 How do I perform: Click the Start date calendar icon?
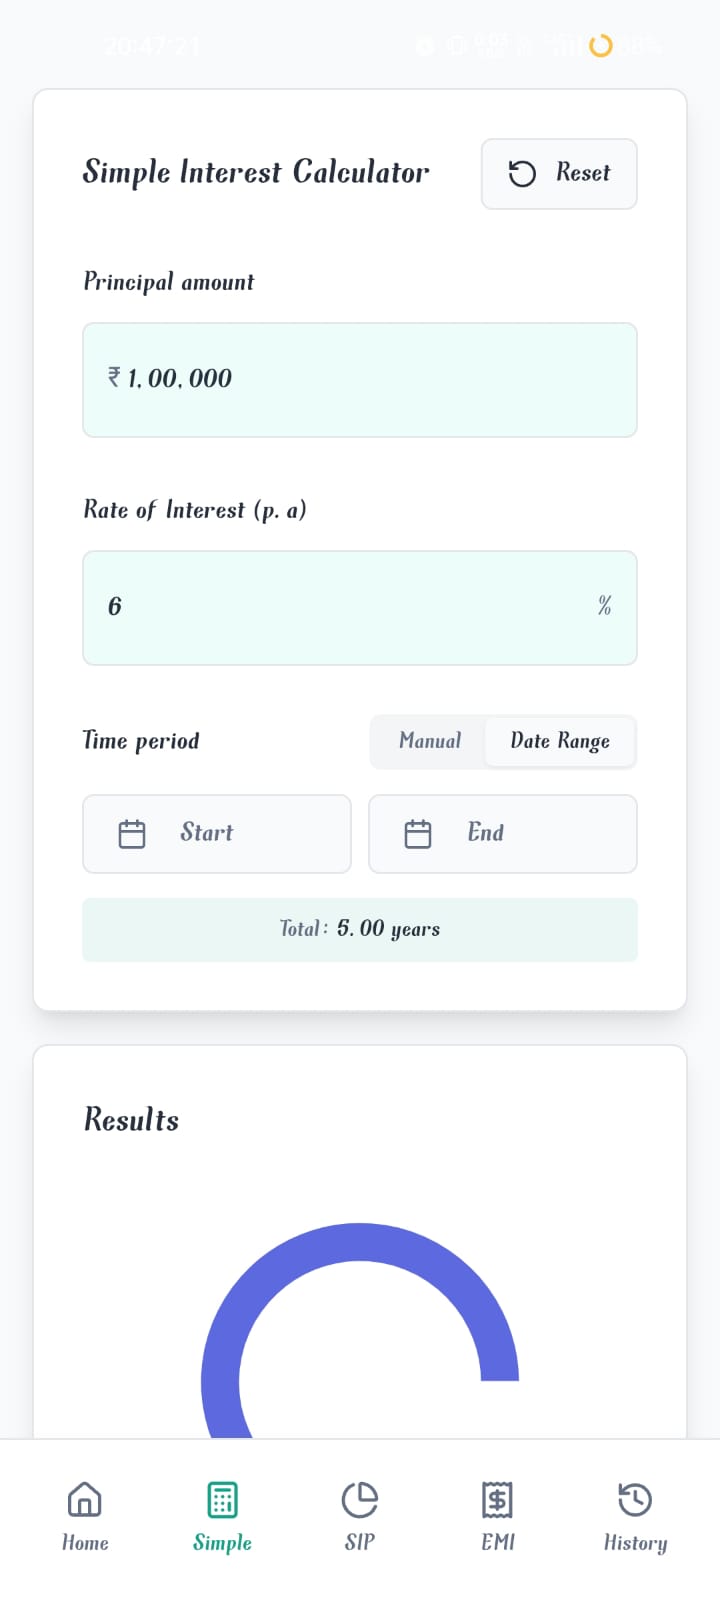(x=131, y=833)
